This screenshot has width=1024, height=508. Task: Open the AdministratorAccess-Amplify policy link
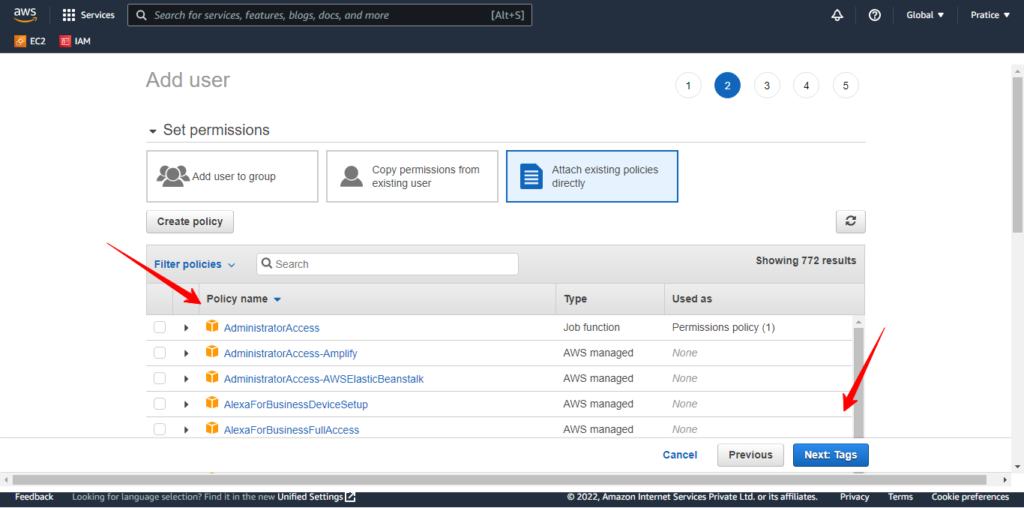pyautogui.click(x=291, y=353)
